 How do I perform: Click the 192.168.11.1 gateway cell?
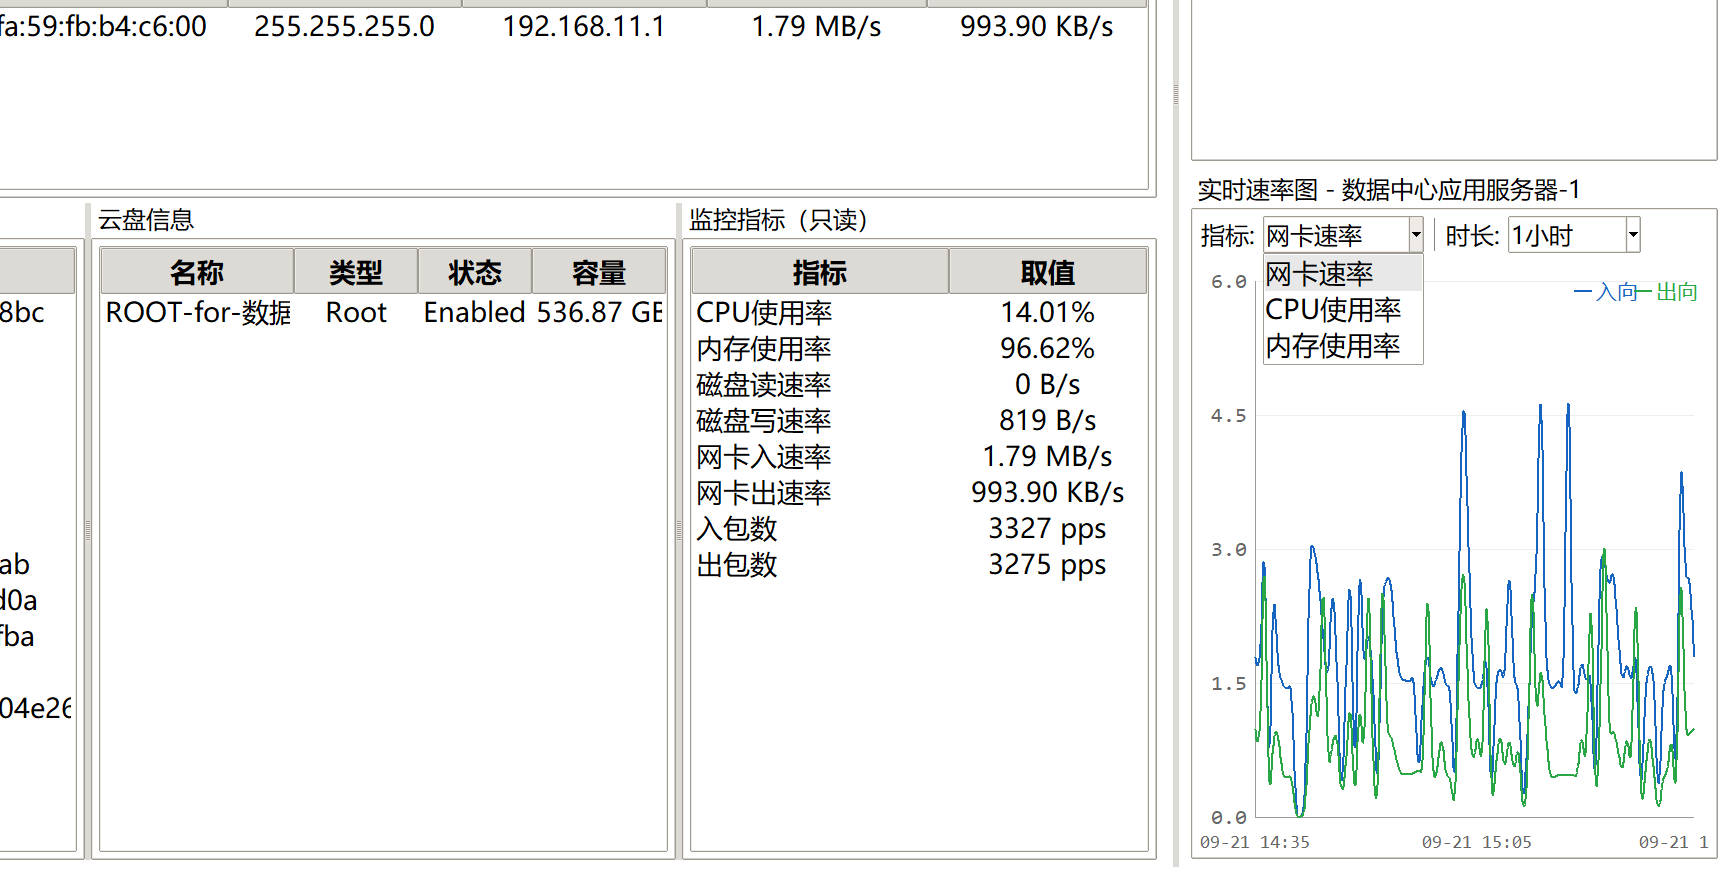tap(584, 27)
